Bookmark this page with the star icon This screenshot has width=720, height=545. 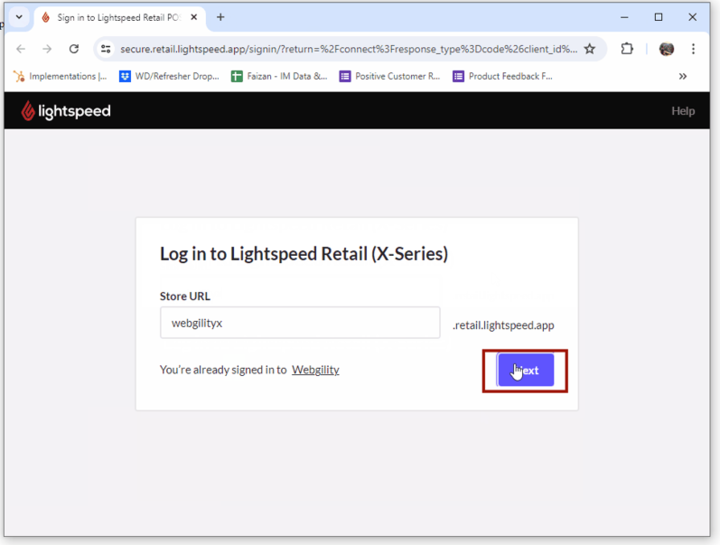(590, 49)
